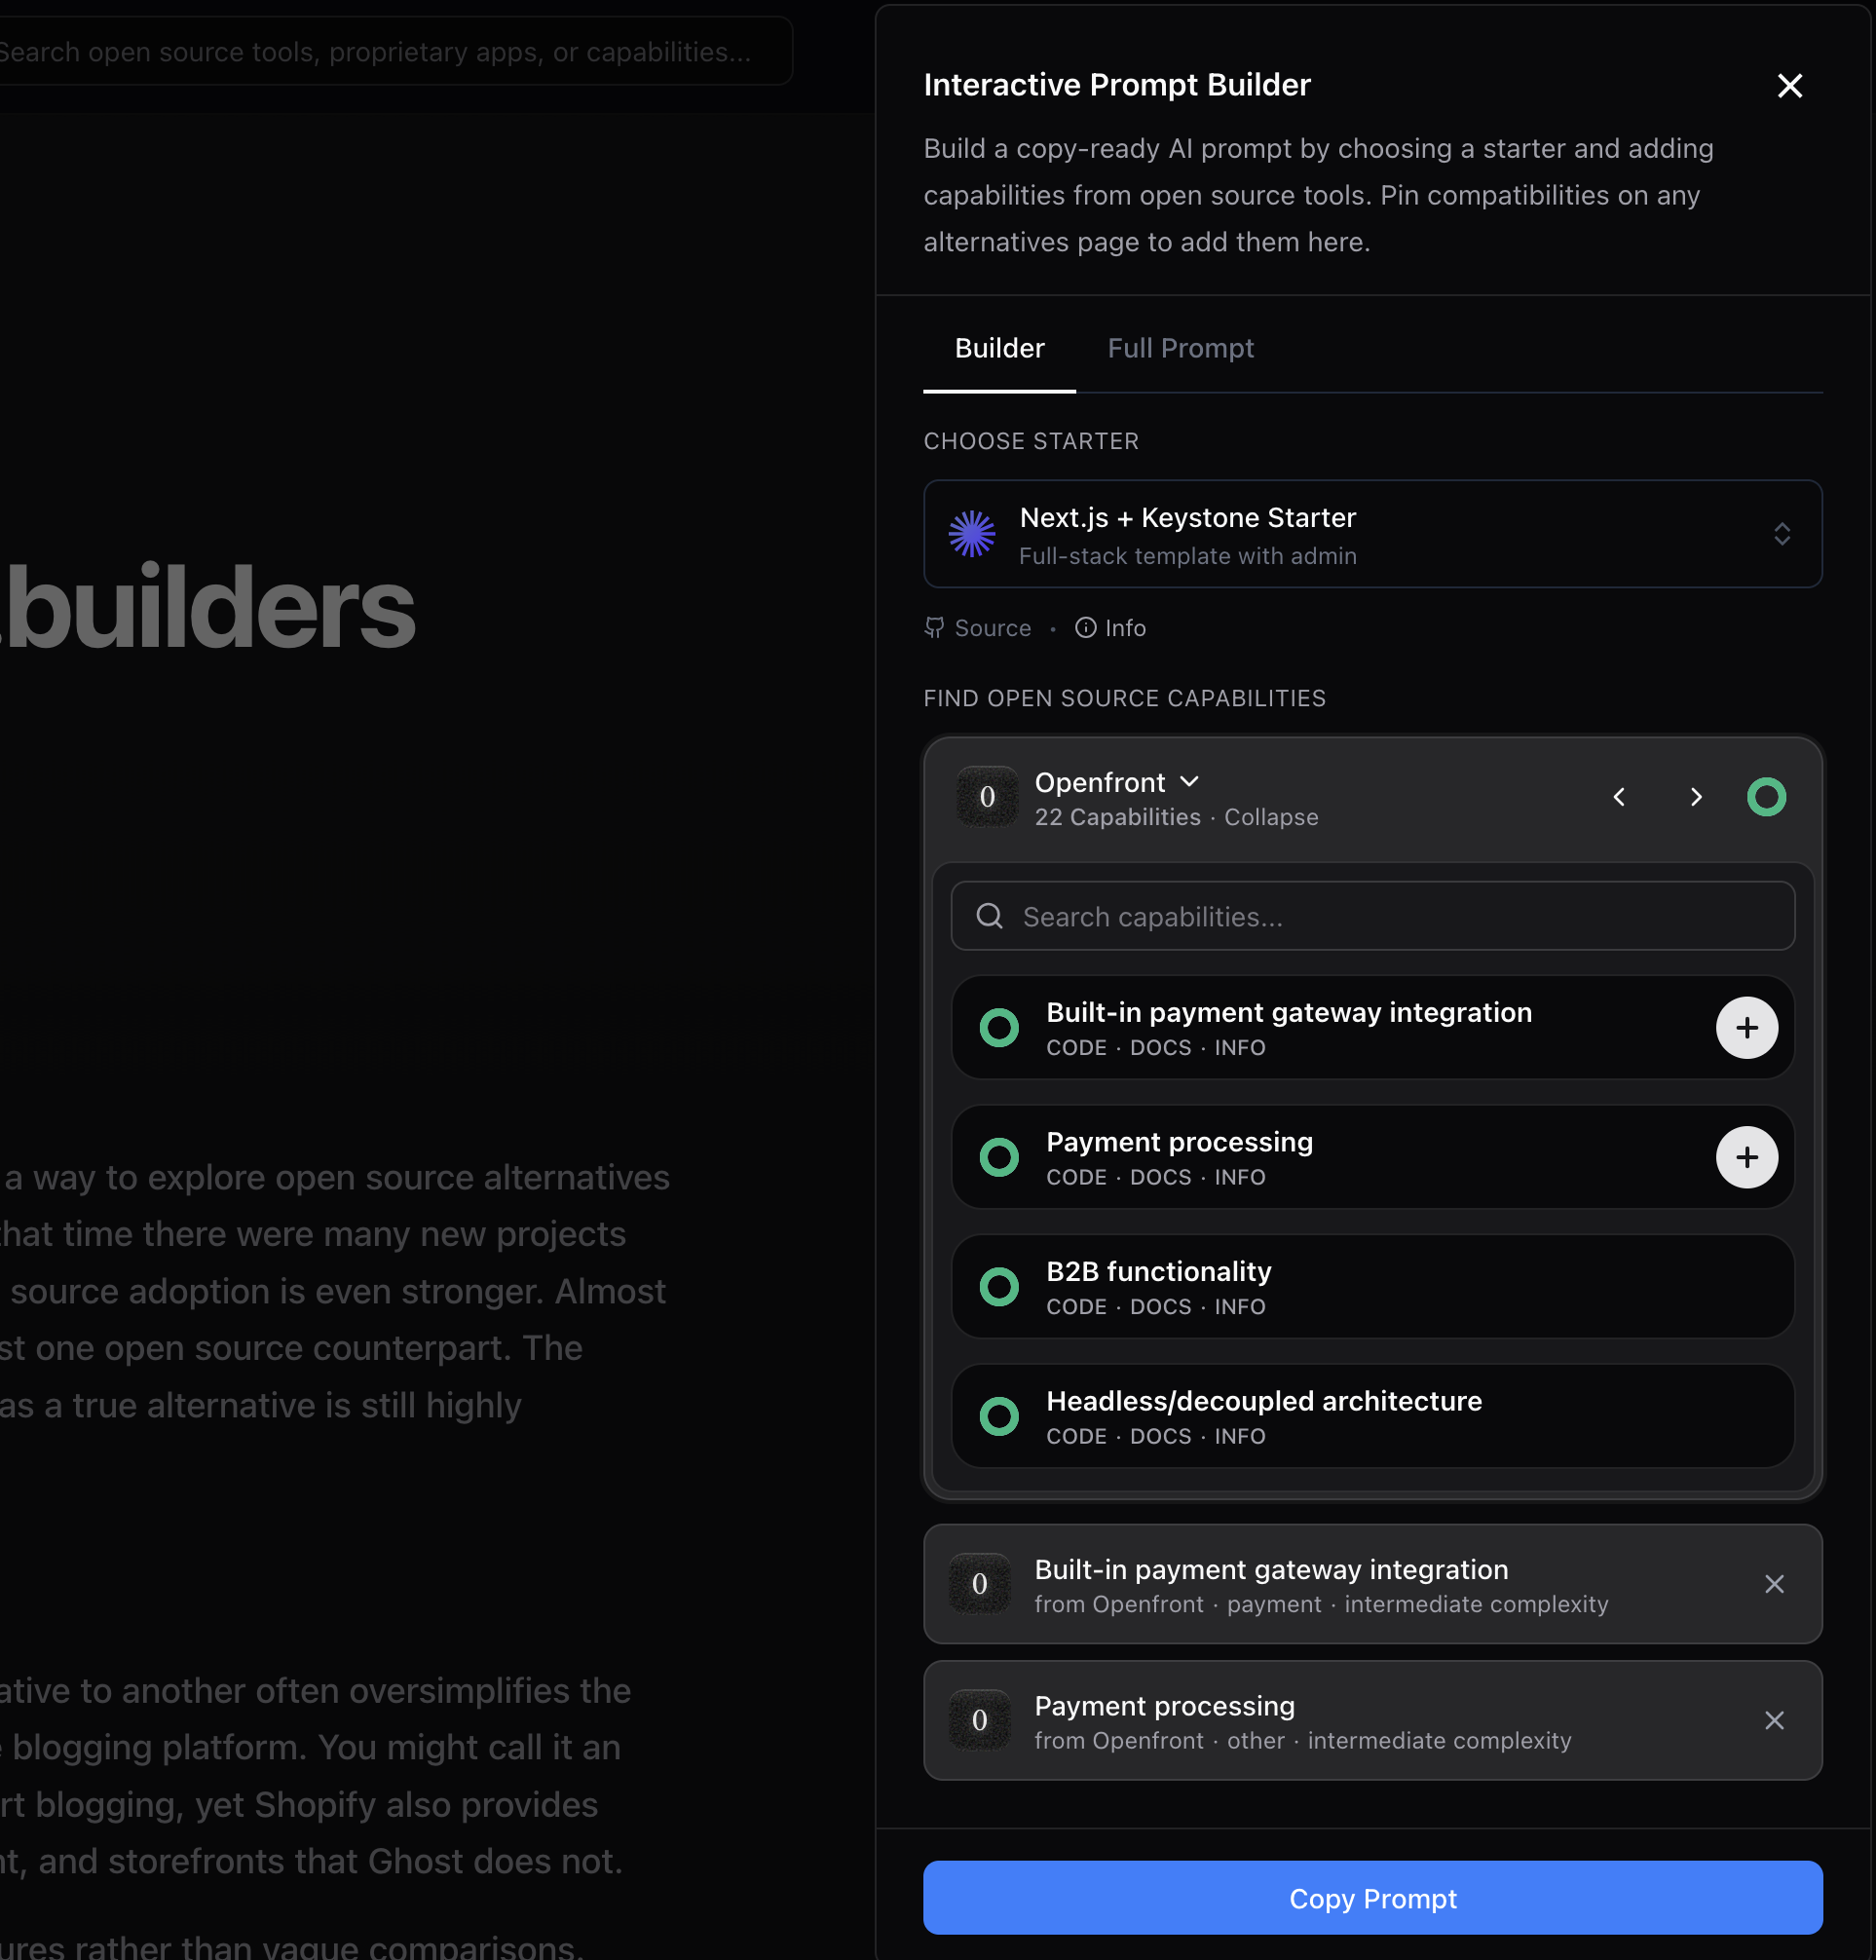This screenshot has width=1876, height=1960.
Task: Navigate to previous tool with left arrow
Action: (x=1619, y=797)
